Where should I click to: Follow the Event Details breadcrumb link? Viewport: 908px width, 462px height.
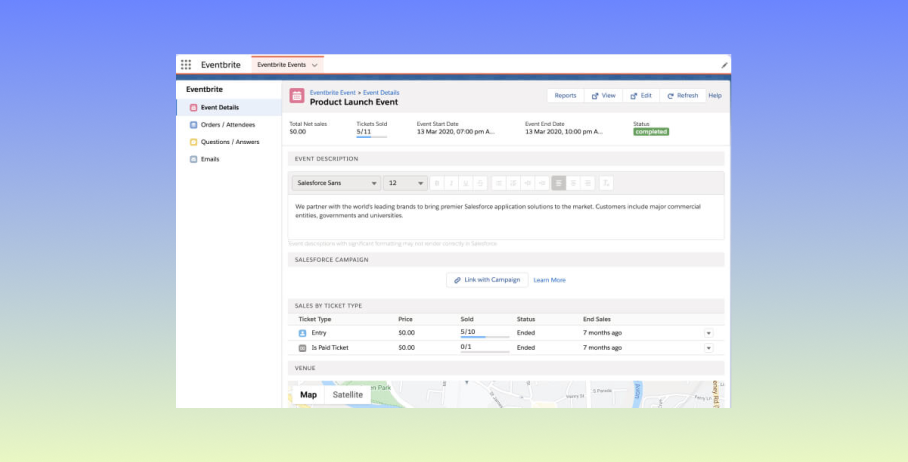(x=381, y=93)
